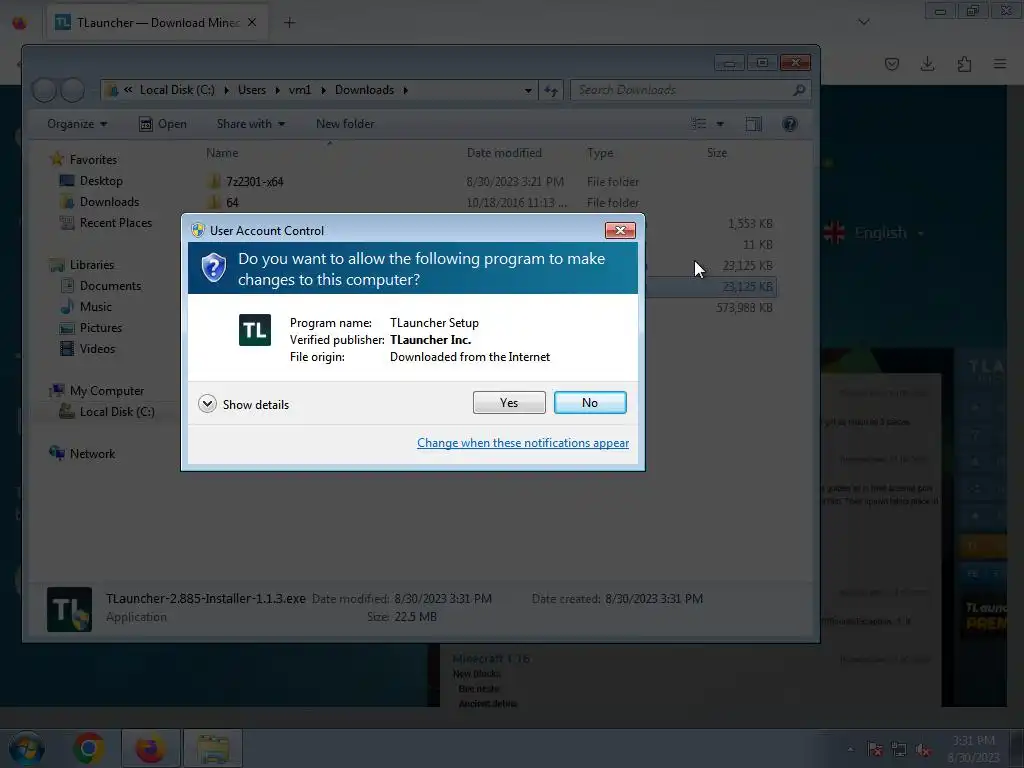Select the folder named 64
Screen dimensions: 1024x768
pos(232,202)
